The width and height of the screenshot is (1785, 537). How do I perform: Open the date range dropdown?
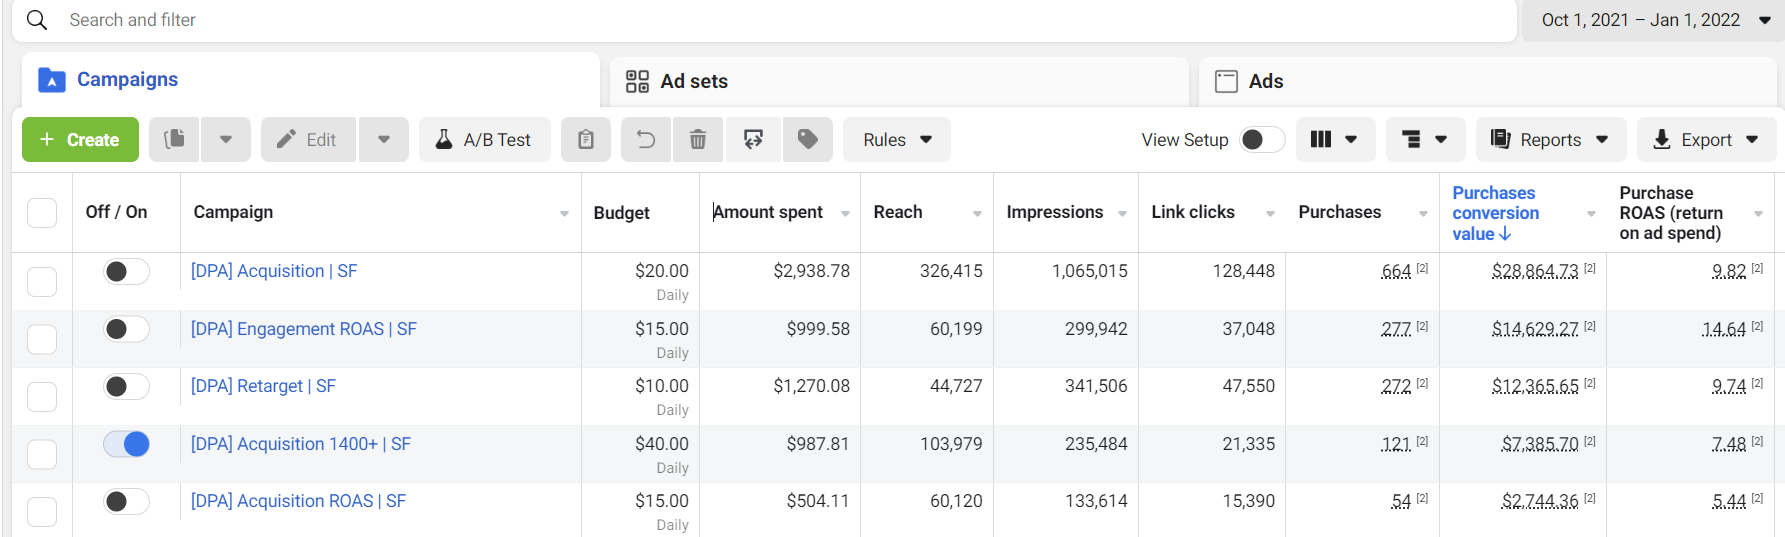tap(1654, 20)
